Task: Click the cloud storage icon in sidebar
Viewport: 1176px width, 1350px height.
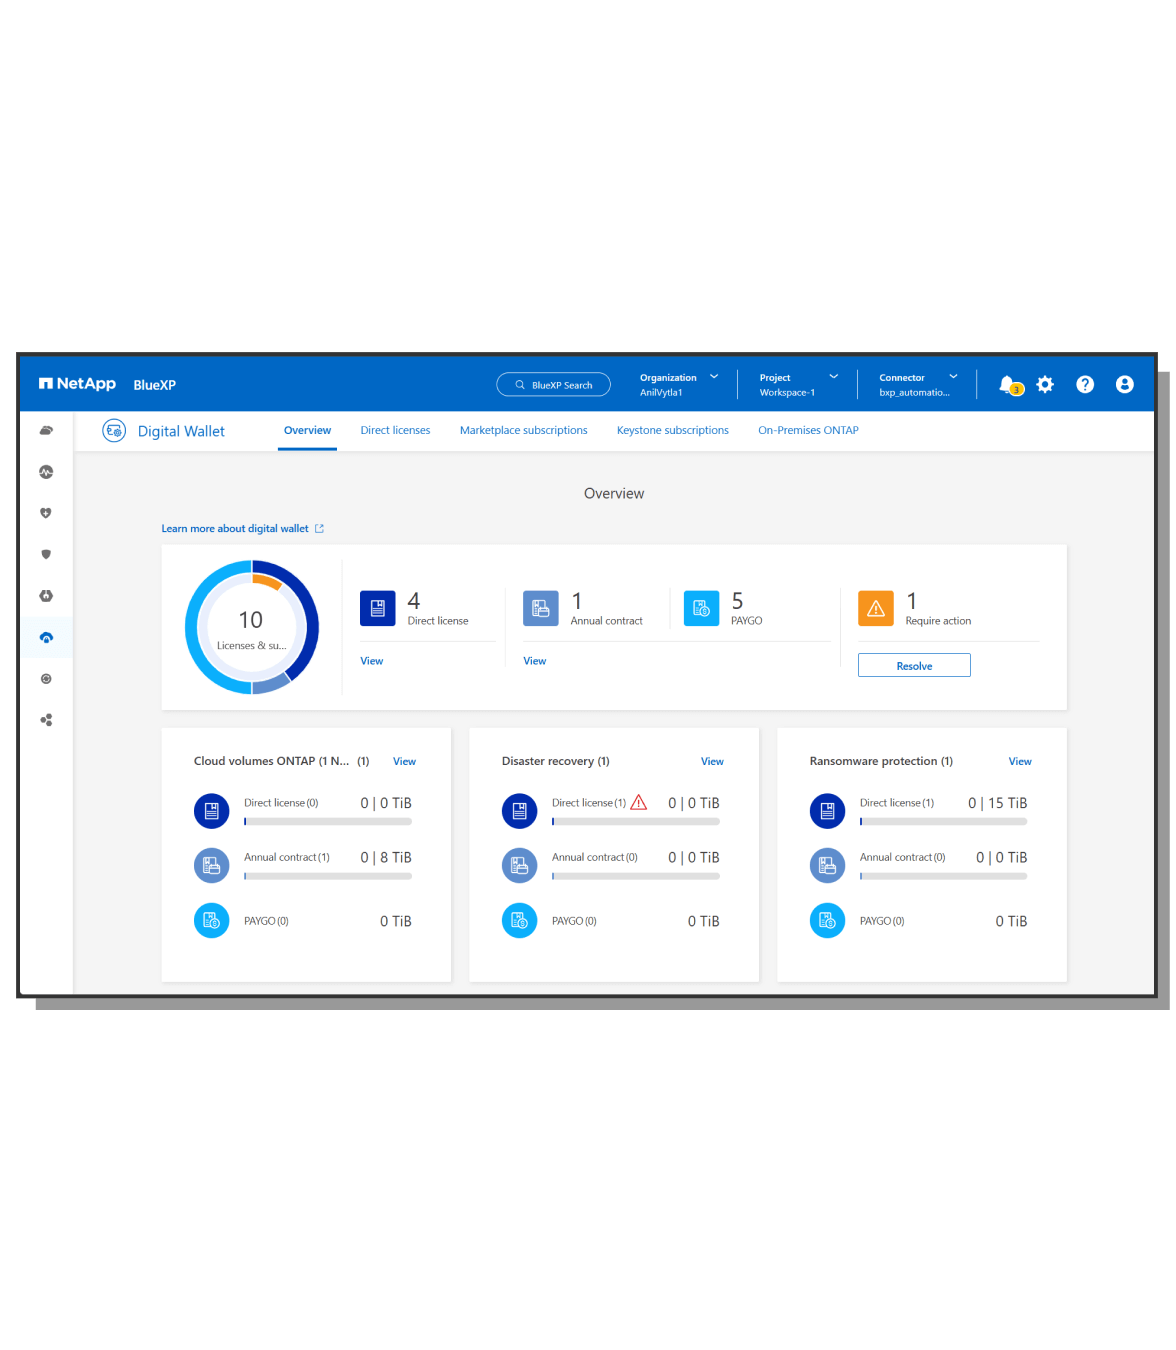Action: coord(46,431)
